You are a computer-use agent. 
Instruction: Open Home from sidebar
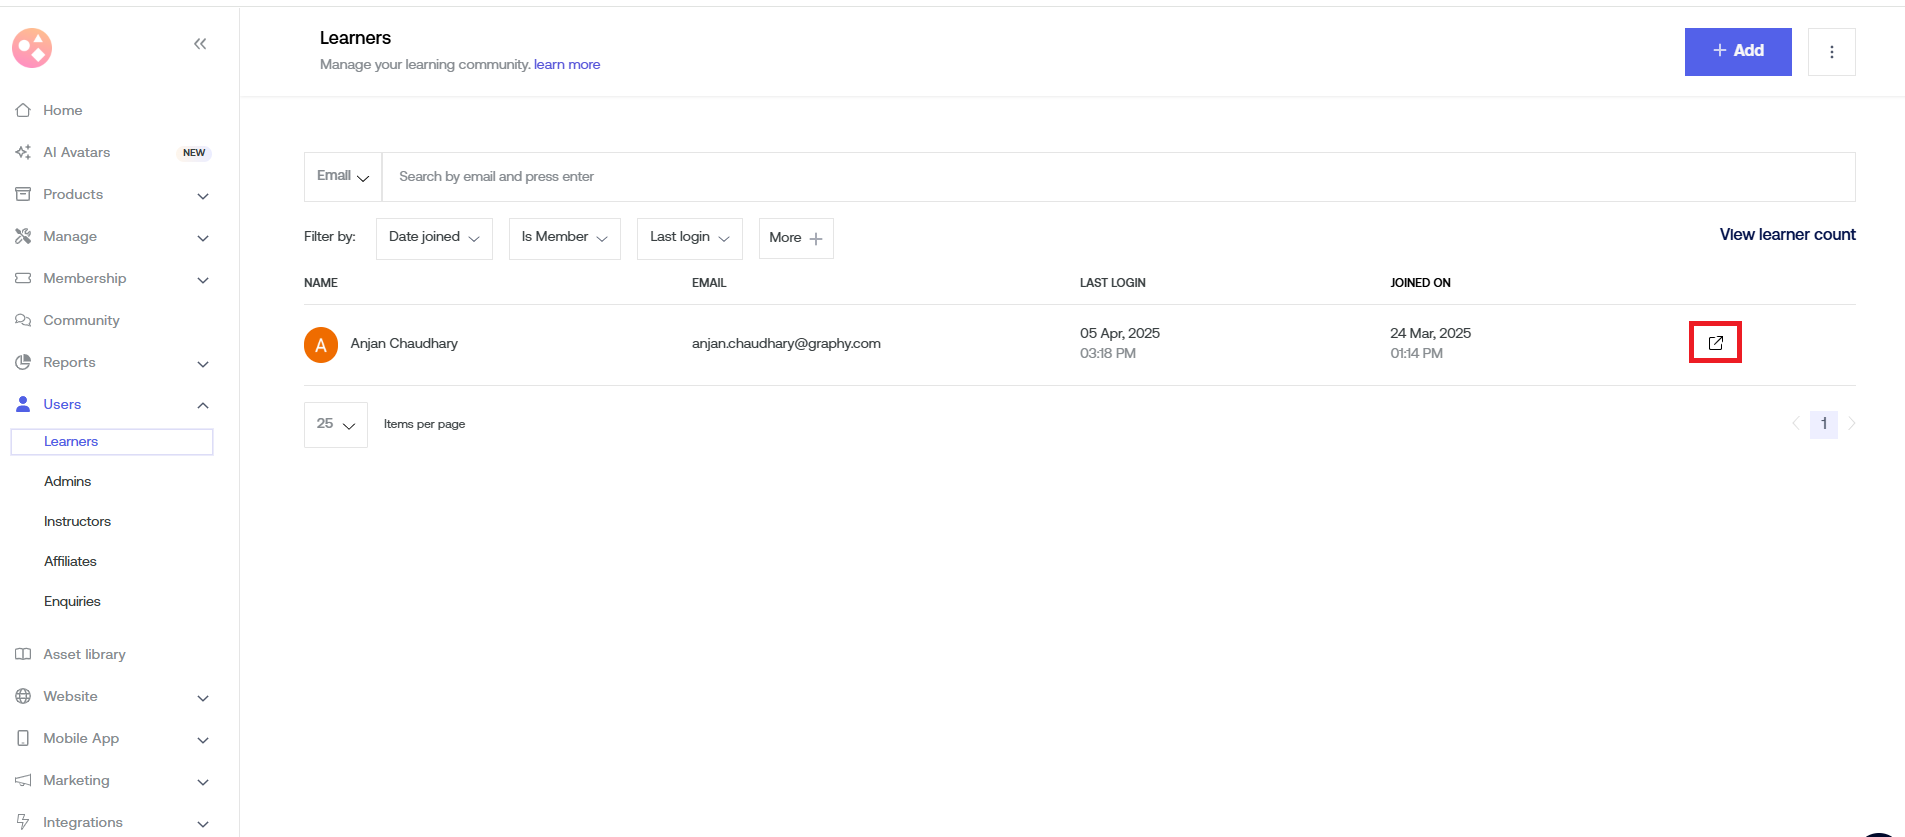pyautogui.click(x=62, y=110)
